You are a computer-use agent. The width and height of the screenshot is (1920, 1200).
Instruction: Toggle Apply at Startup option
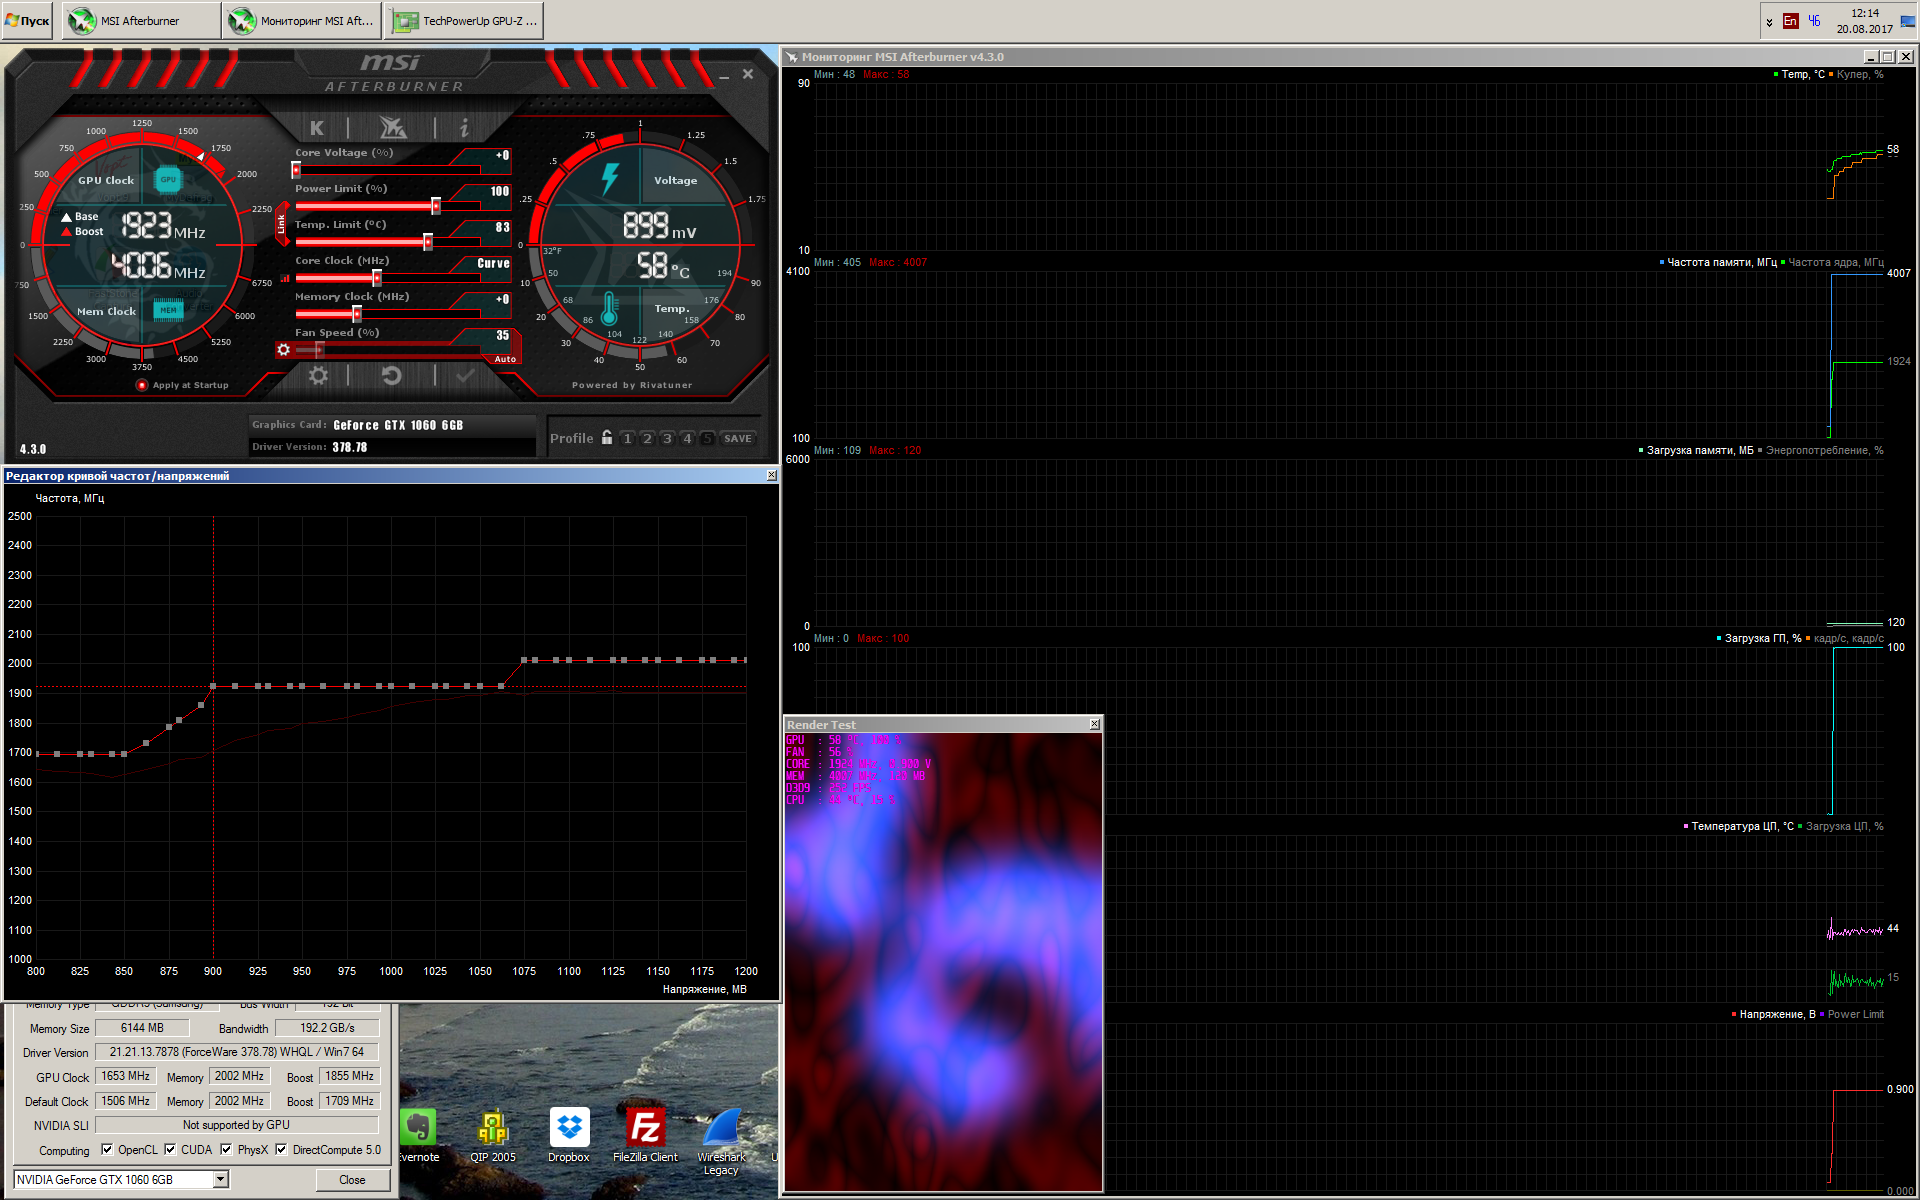point(142,385)
